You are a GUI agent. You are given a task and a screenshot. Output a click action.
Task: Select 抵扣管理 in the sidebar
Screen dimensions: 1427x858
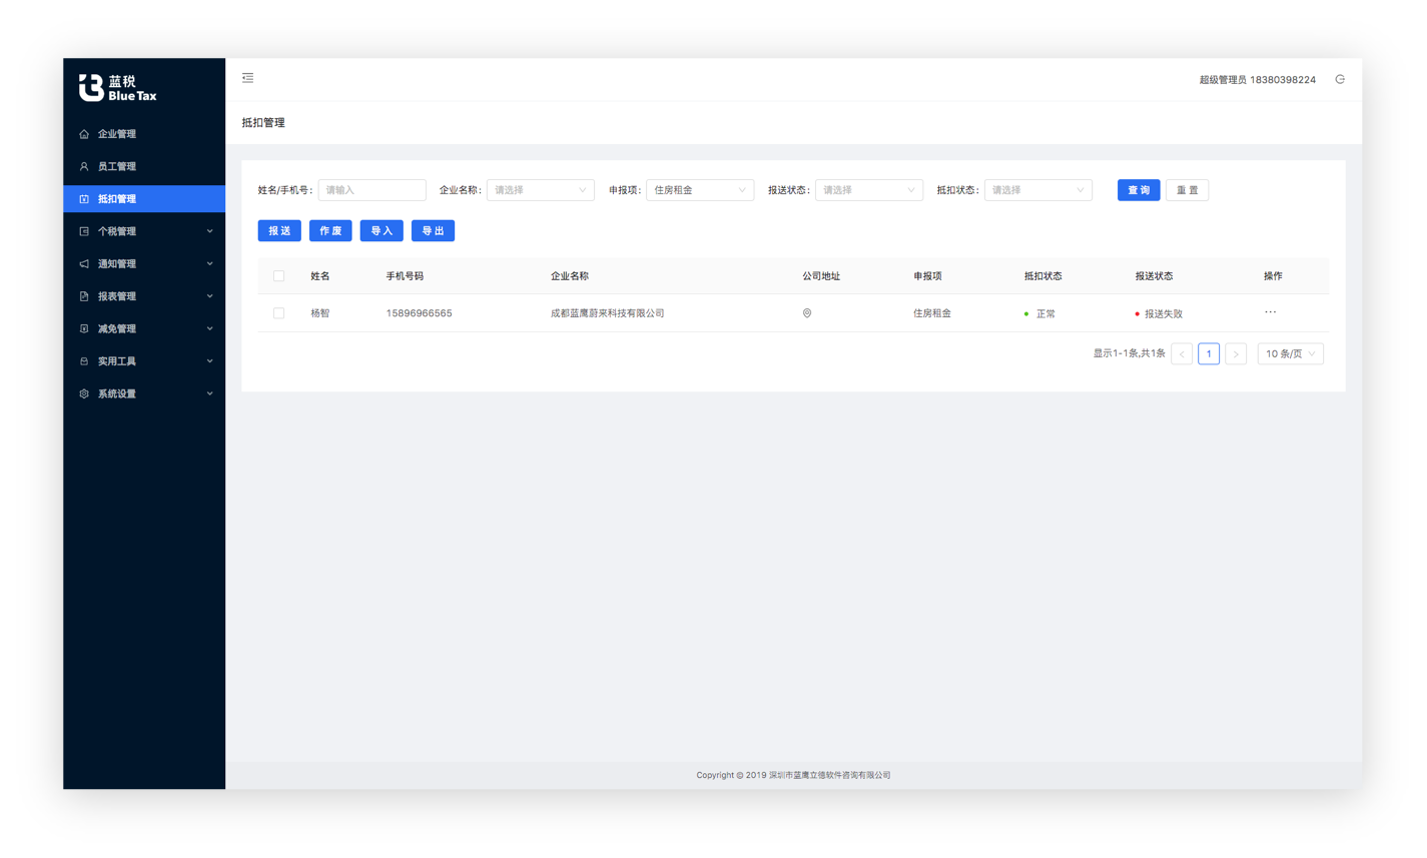(x=144, y=199)
